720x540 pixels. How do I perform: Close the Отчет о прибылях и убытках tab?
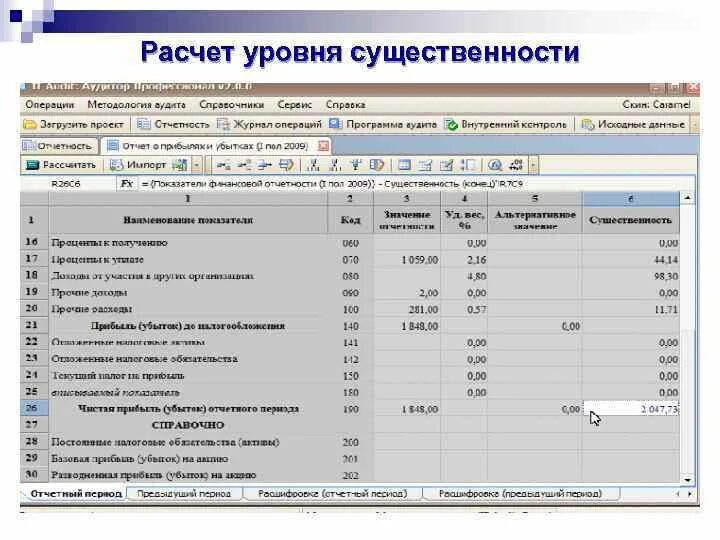pyautogui.click(x=323, y=146)
